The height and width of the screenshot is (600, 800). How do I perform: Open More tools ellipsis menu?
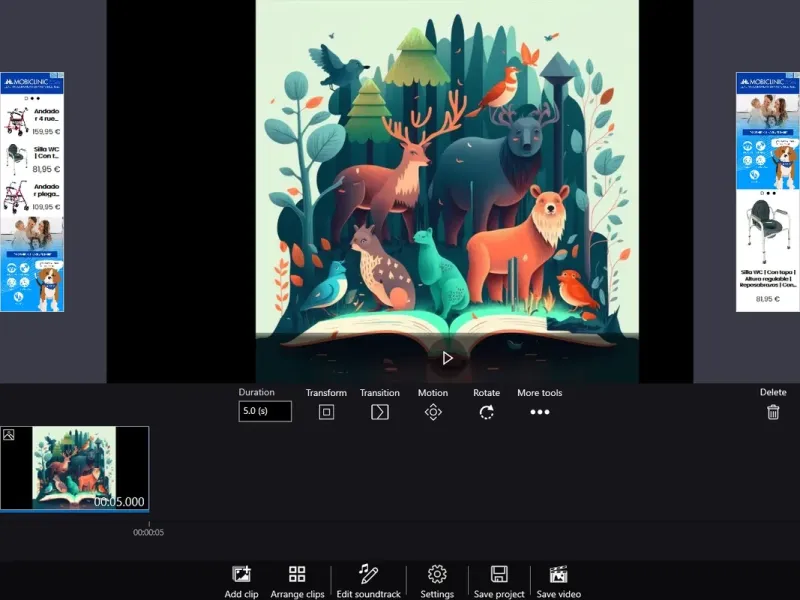coord(540,412)
